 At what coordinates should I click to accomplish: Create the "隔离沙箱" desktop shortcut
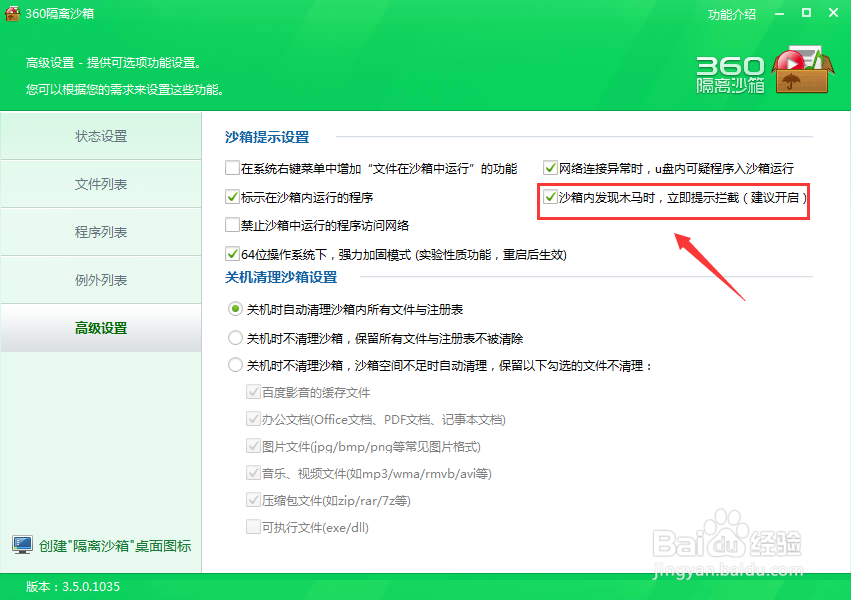point(115,546)
